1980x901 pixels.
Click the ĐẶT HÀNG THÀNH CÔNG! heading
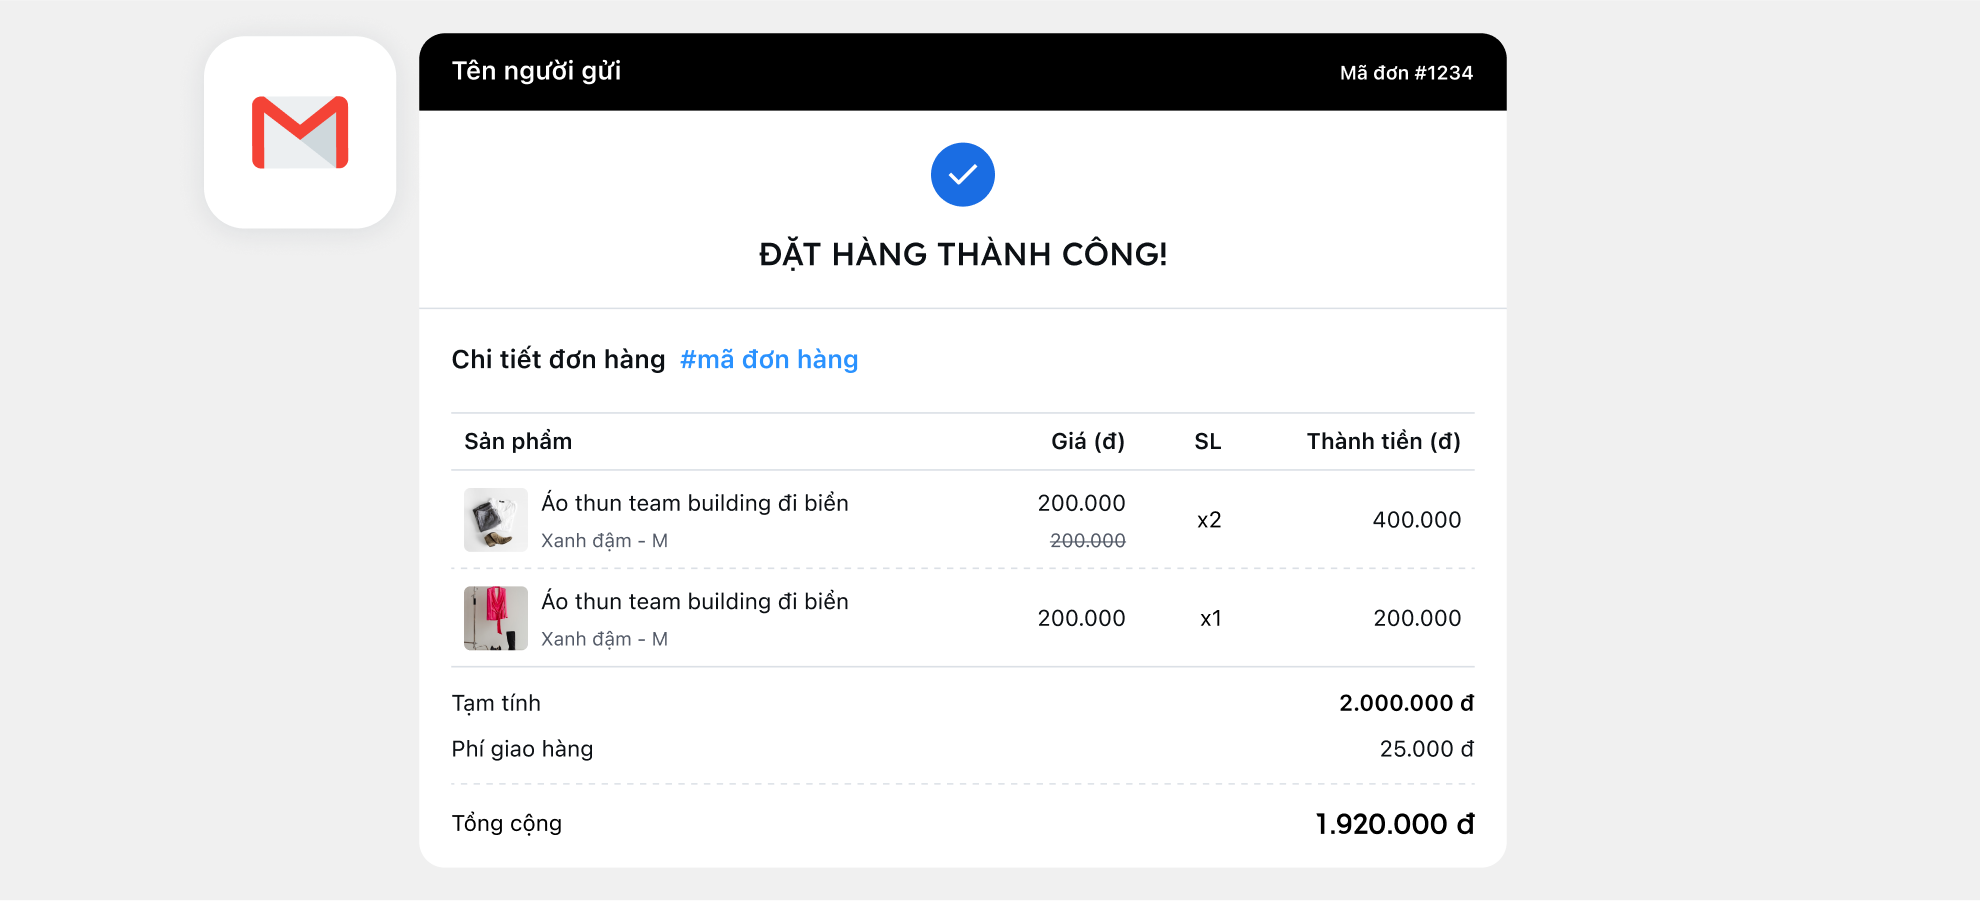coord(962,255)
